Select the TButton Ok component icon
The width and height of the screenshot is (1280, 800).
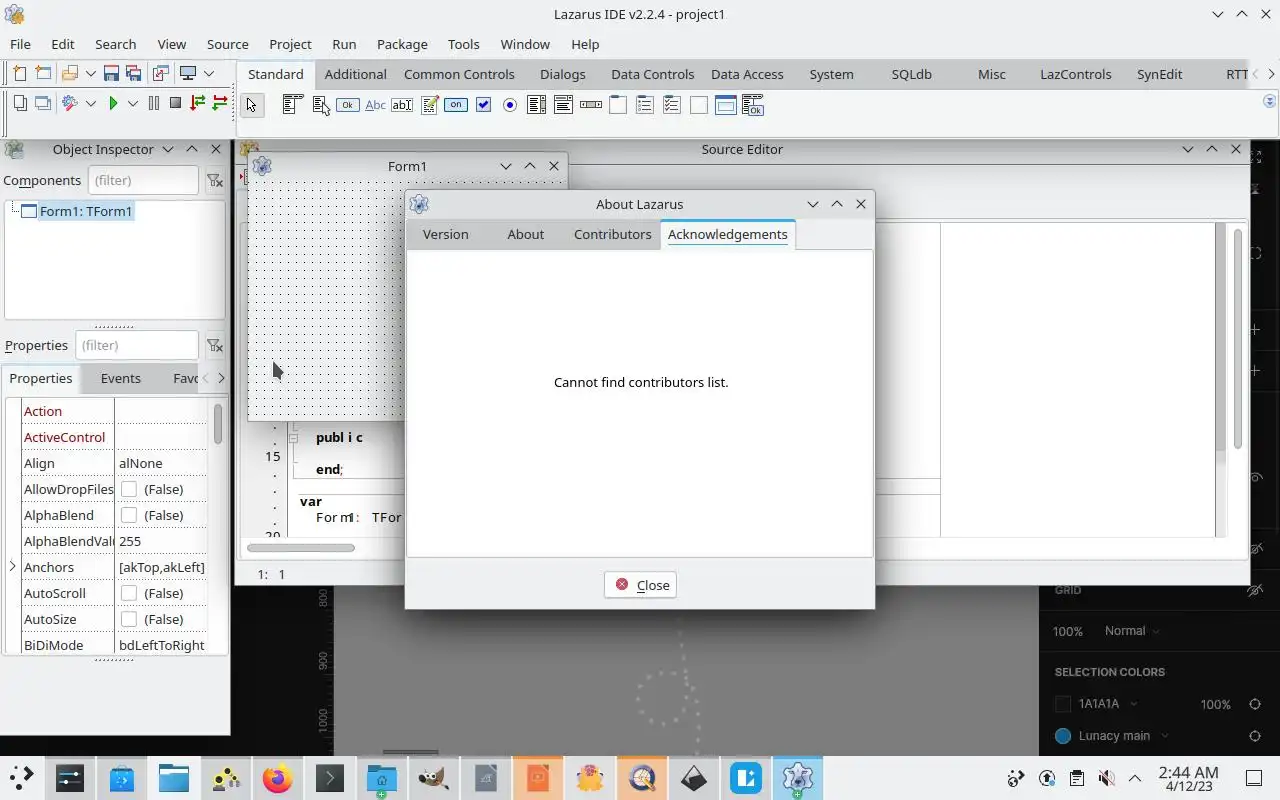pos(348,104)
